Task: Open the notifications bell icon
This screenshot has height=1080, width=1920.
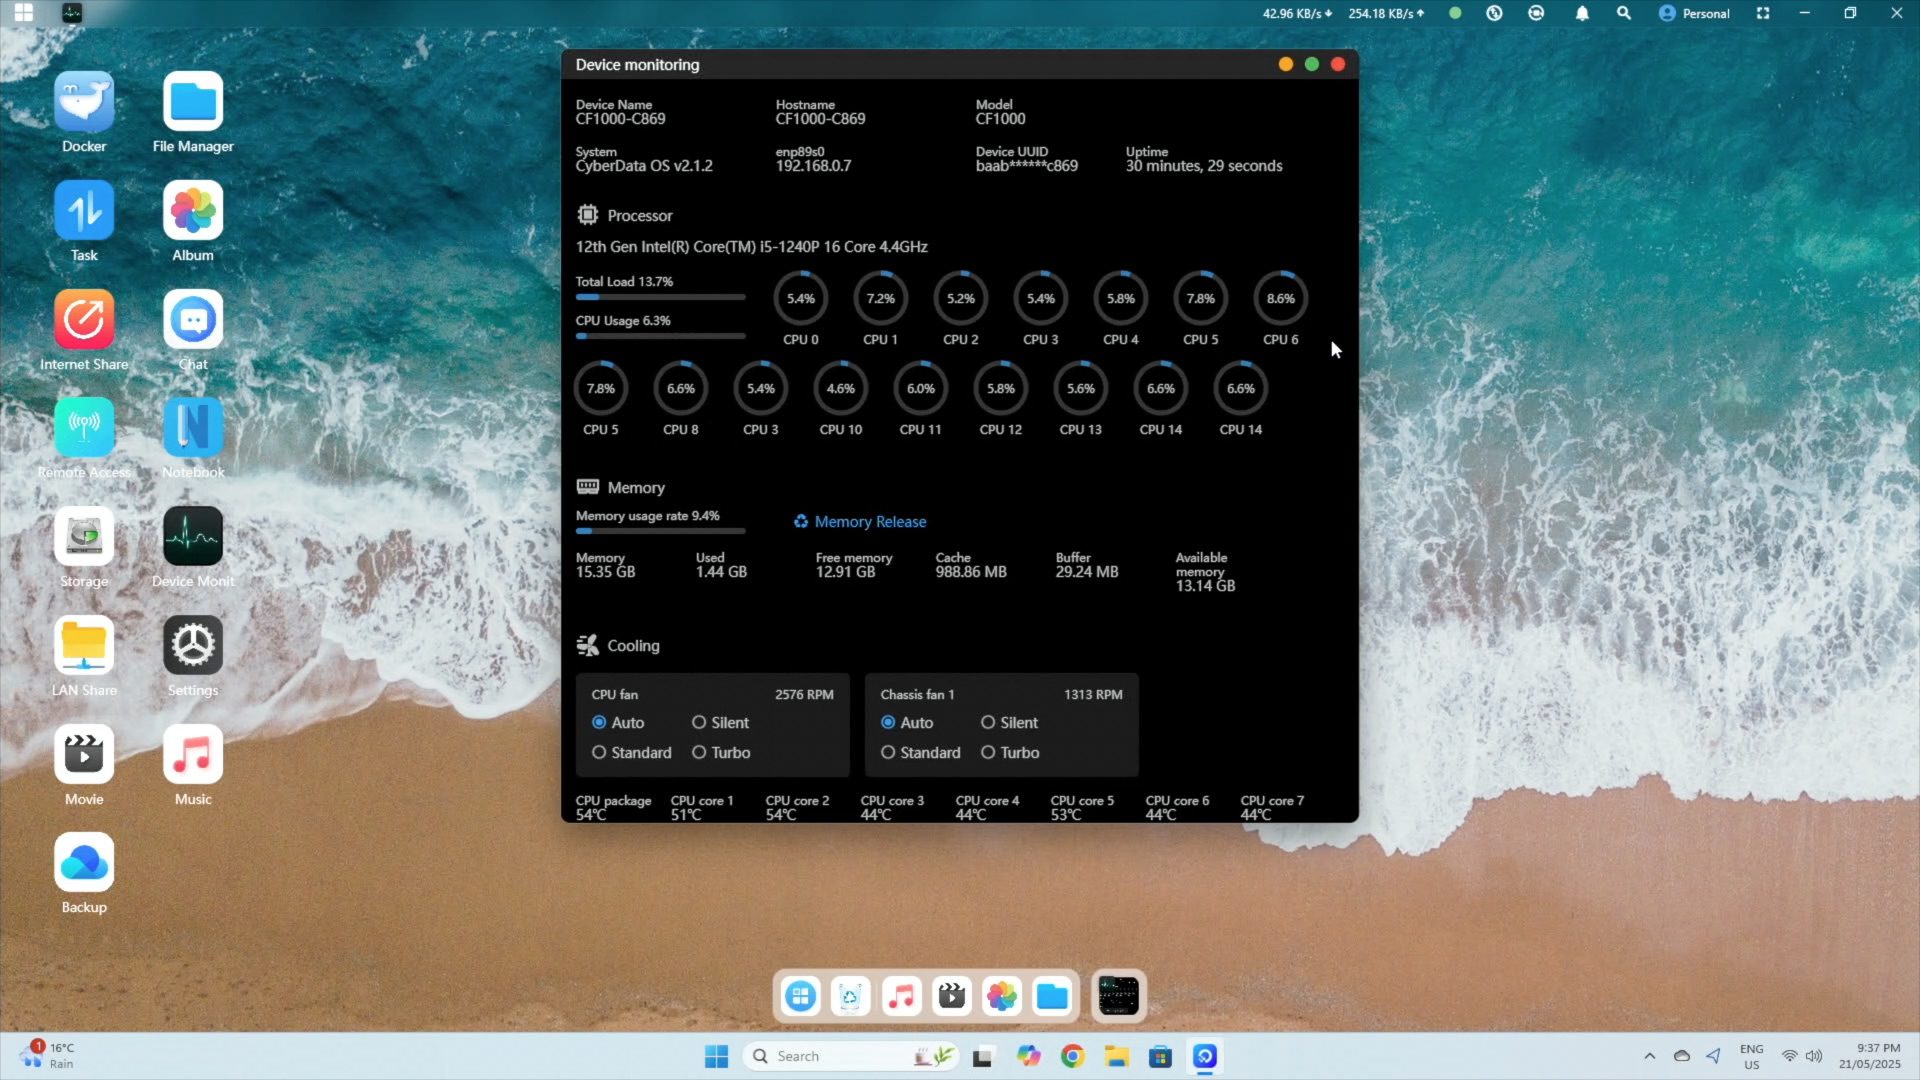Action: point(1582,14)
